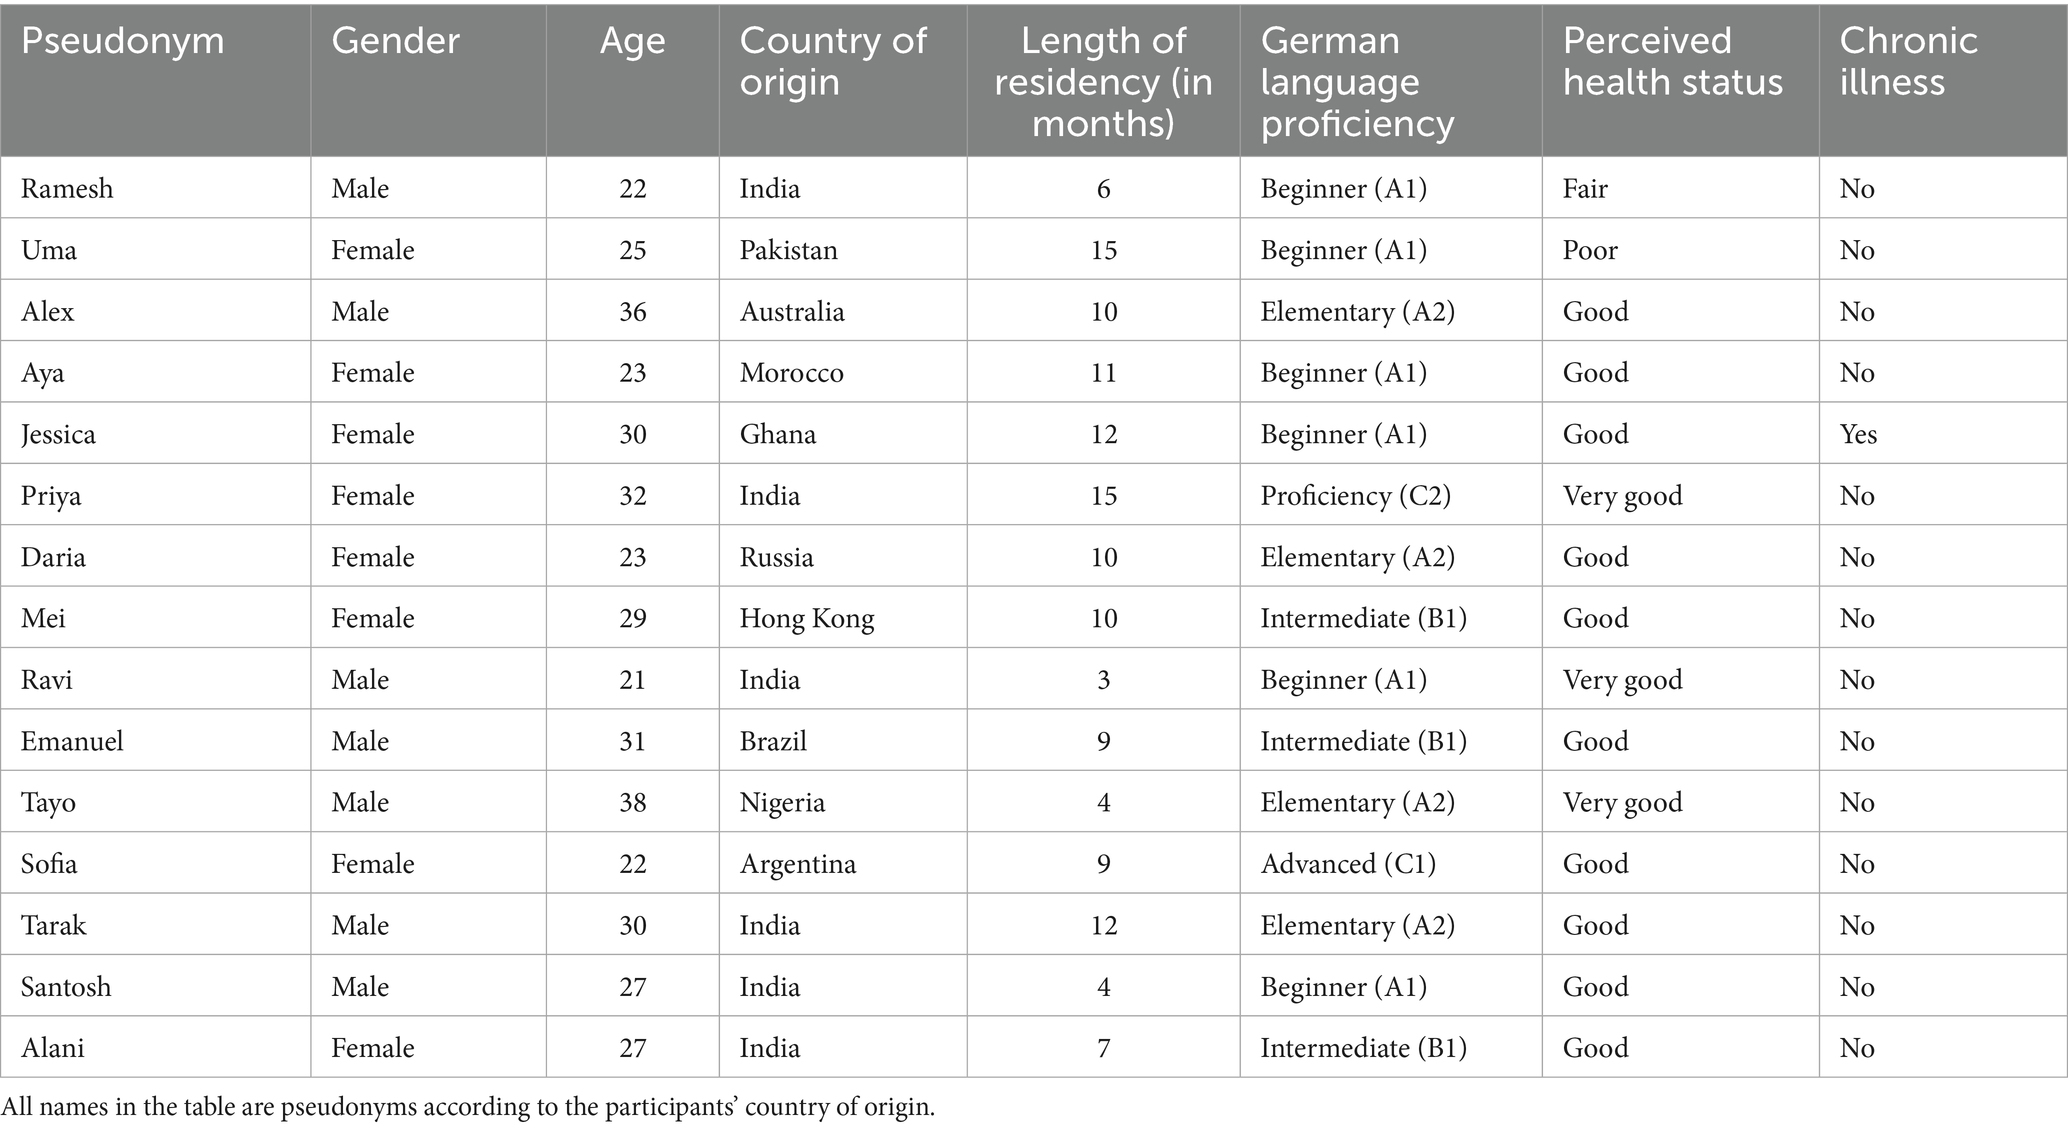The height and width of the screenshot is (1129, 2068).
Task: Click the Pakistan country cell
Action: [x=788, y=250]
